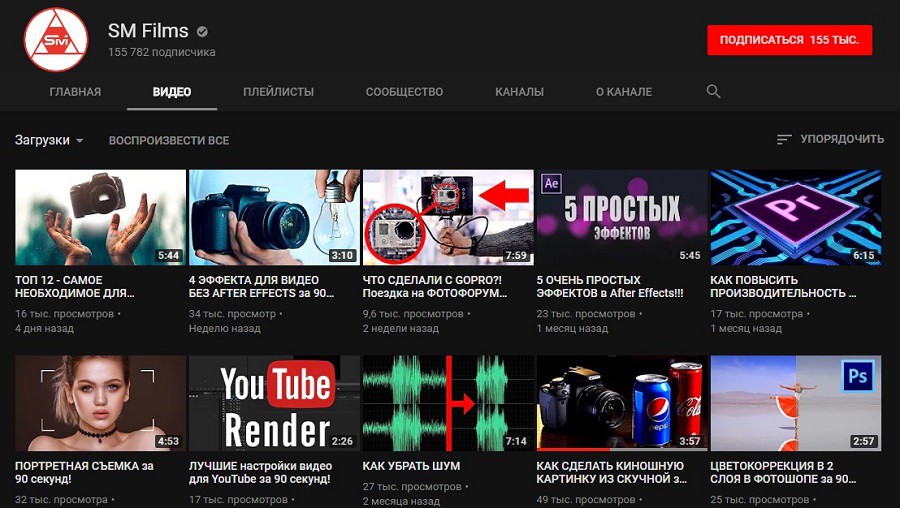
Task: Click the title ТОП 12 - САМОЕ НЕОБХОДИМОЕ ДЛЯ
Action: [x=75, y=286]
